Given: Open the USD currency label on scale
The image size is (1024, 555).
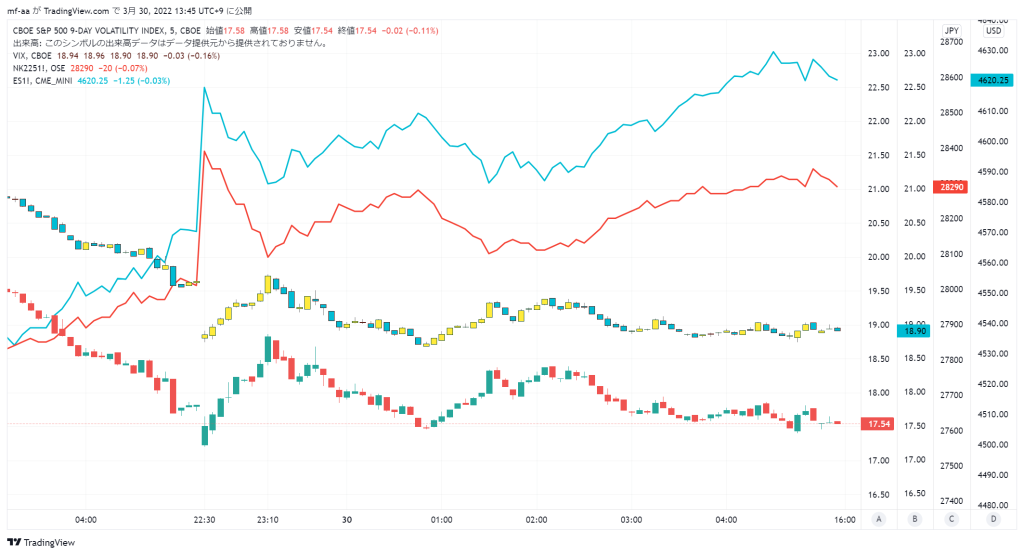Looking at the screenshot, I should click(x=993, y=31).
